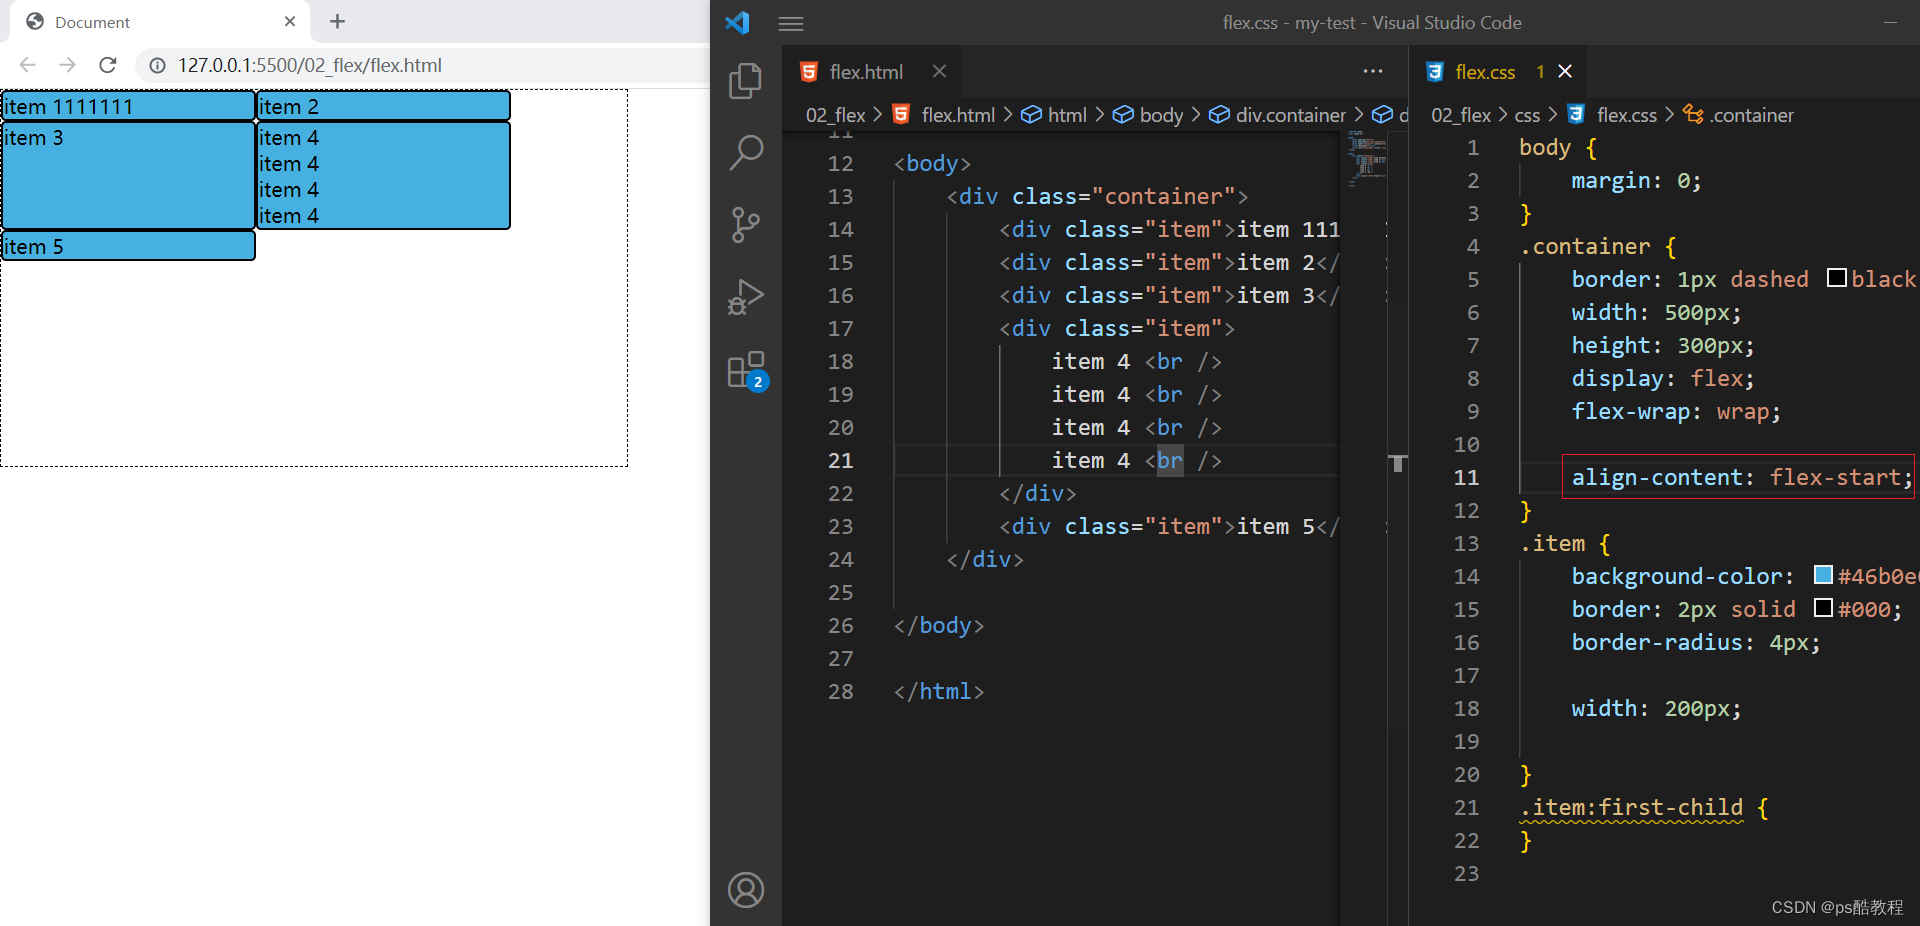1920x926 pixels.
Task: Open a new browser tab
Action: [337, 21]
